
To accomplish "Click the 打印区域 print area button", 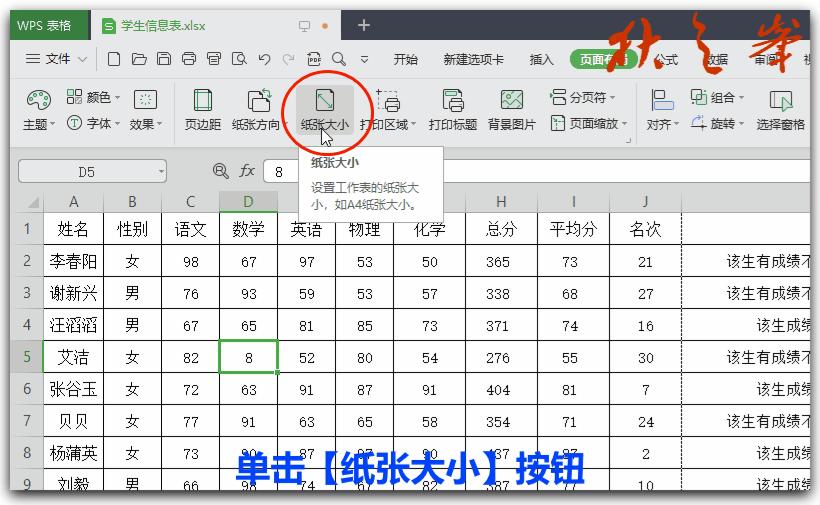I will [x=388, y=110].
